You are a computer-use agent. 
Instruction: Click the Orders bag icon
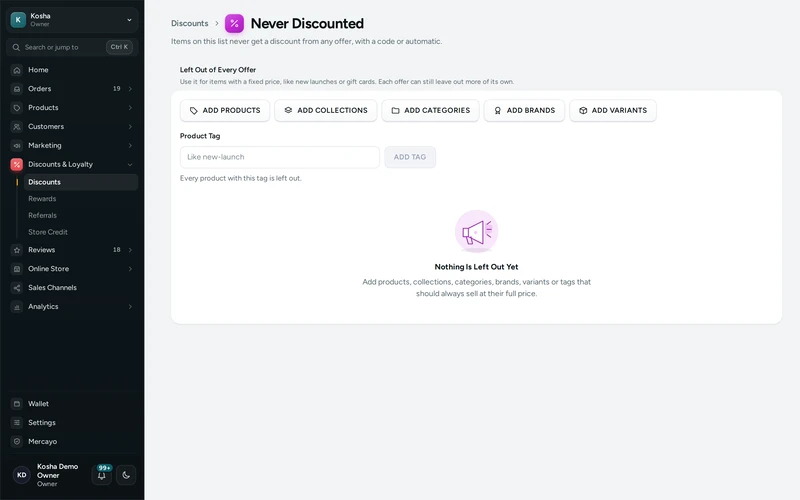point(17,89)
